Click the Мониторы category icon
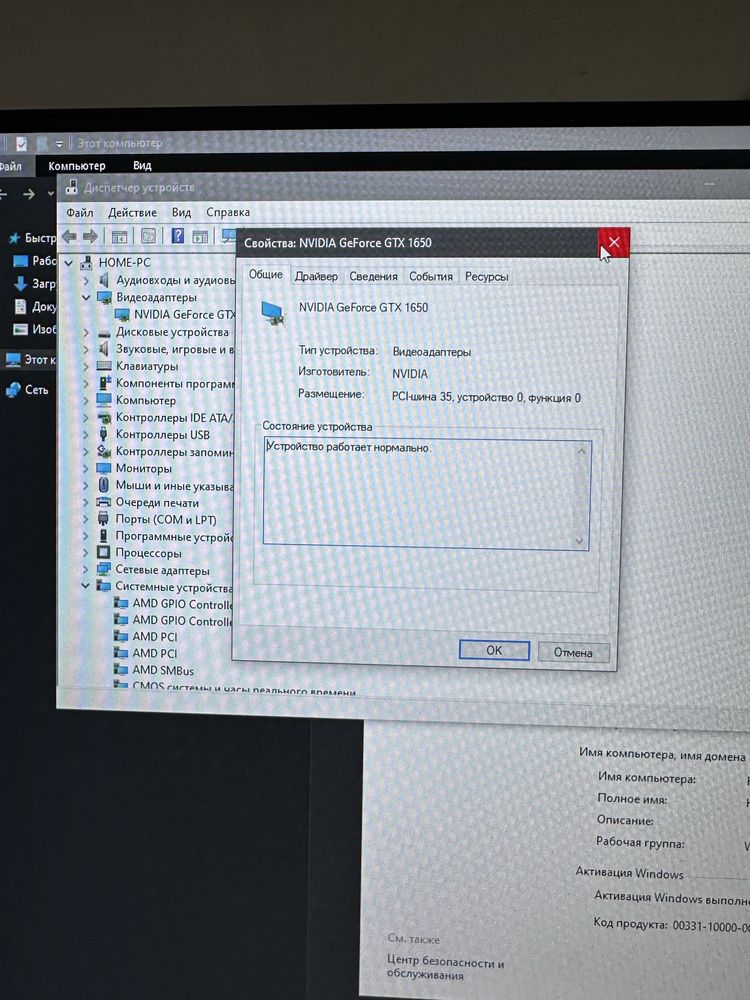 104,468
